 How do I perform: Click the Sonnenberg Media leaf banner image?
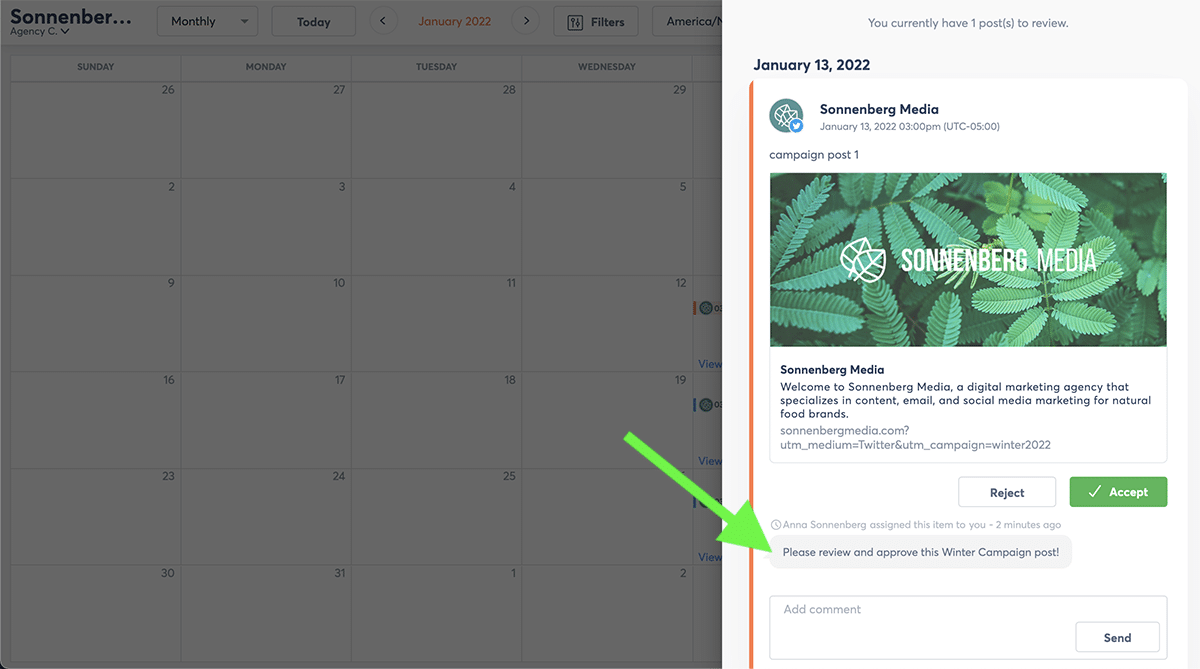(x=968, y=260)
